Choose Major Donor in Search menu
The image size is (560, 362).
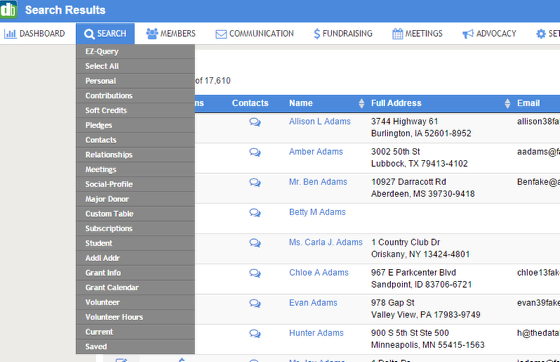click(135, 199)
